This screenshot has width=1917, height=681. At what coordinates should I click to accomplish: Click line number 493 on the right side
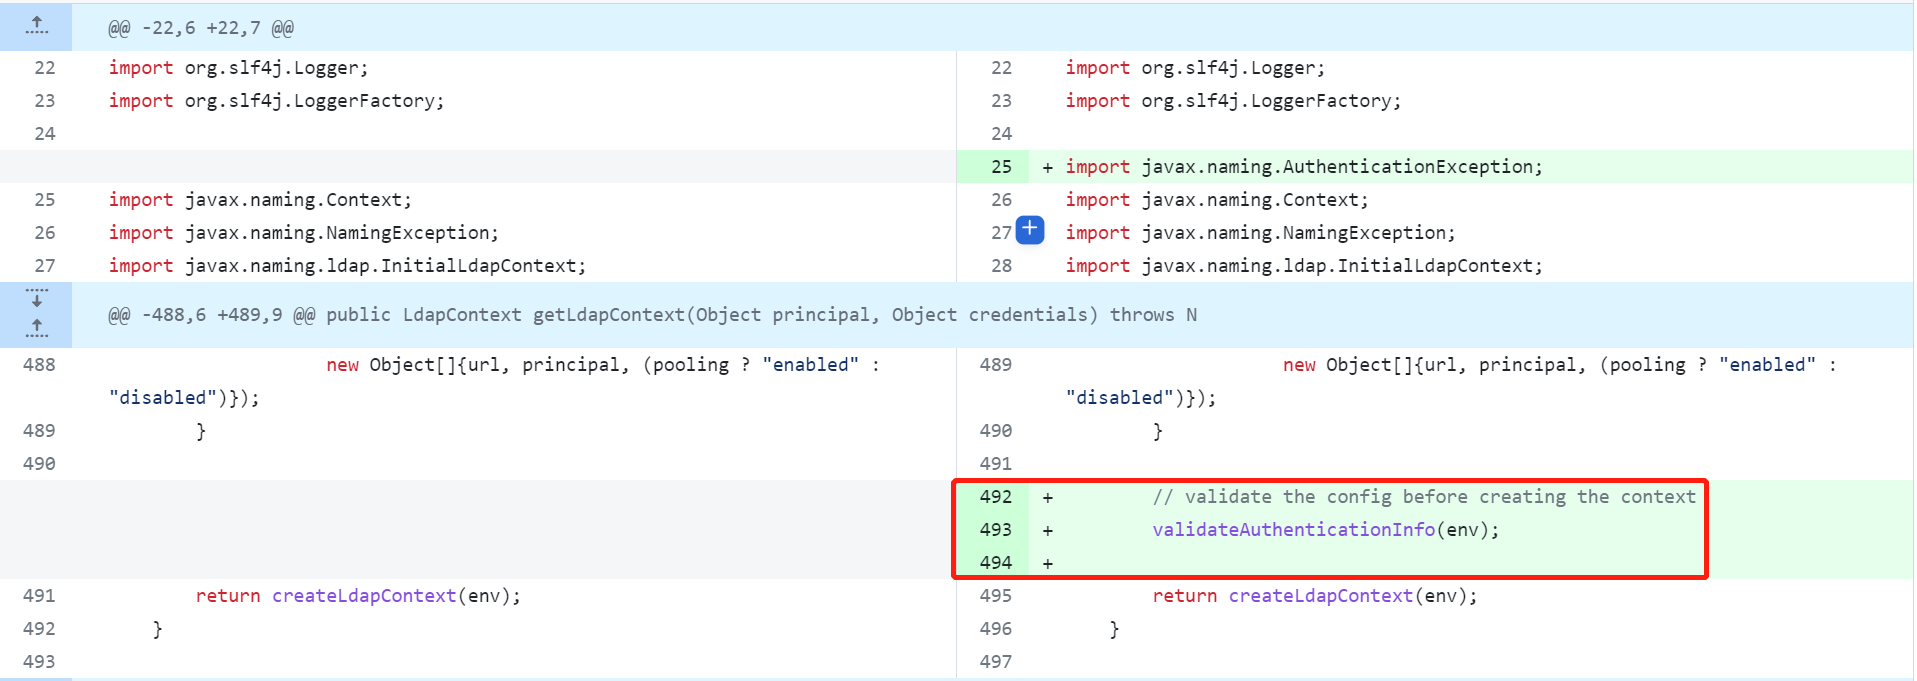pos(995,530)
